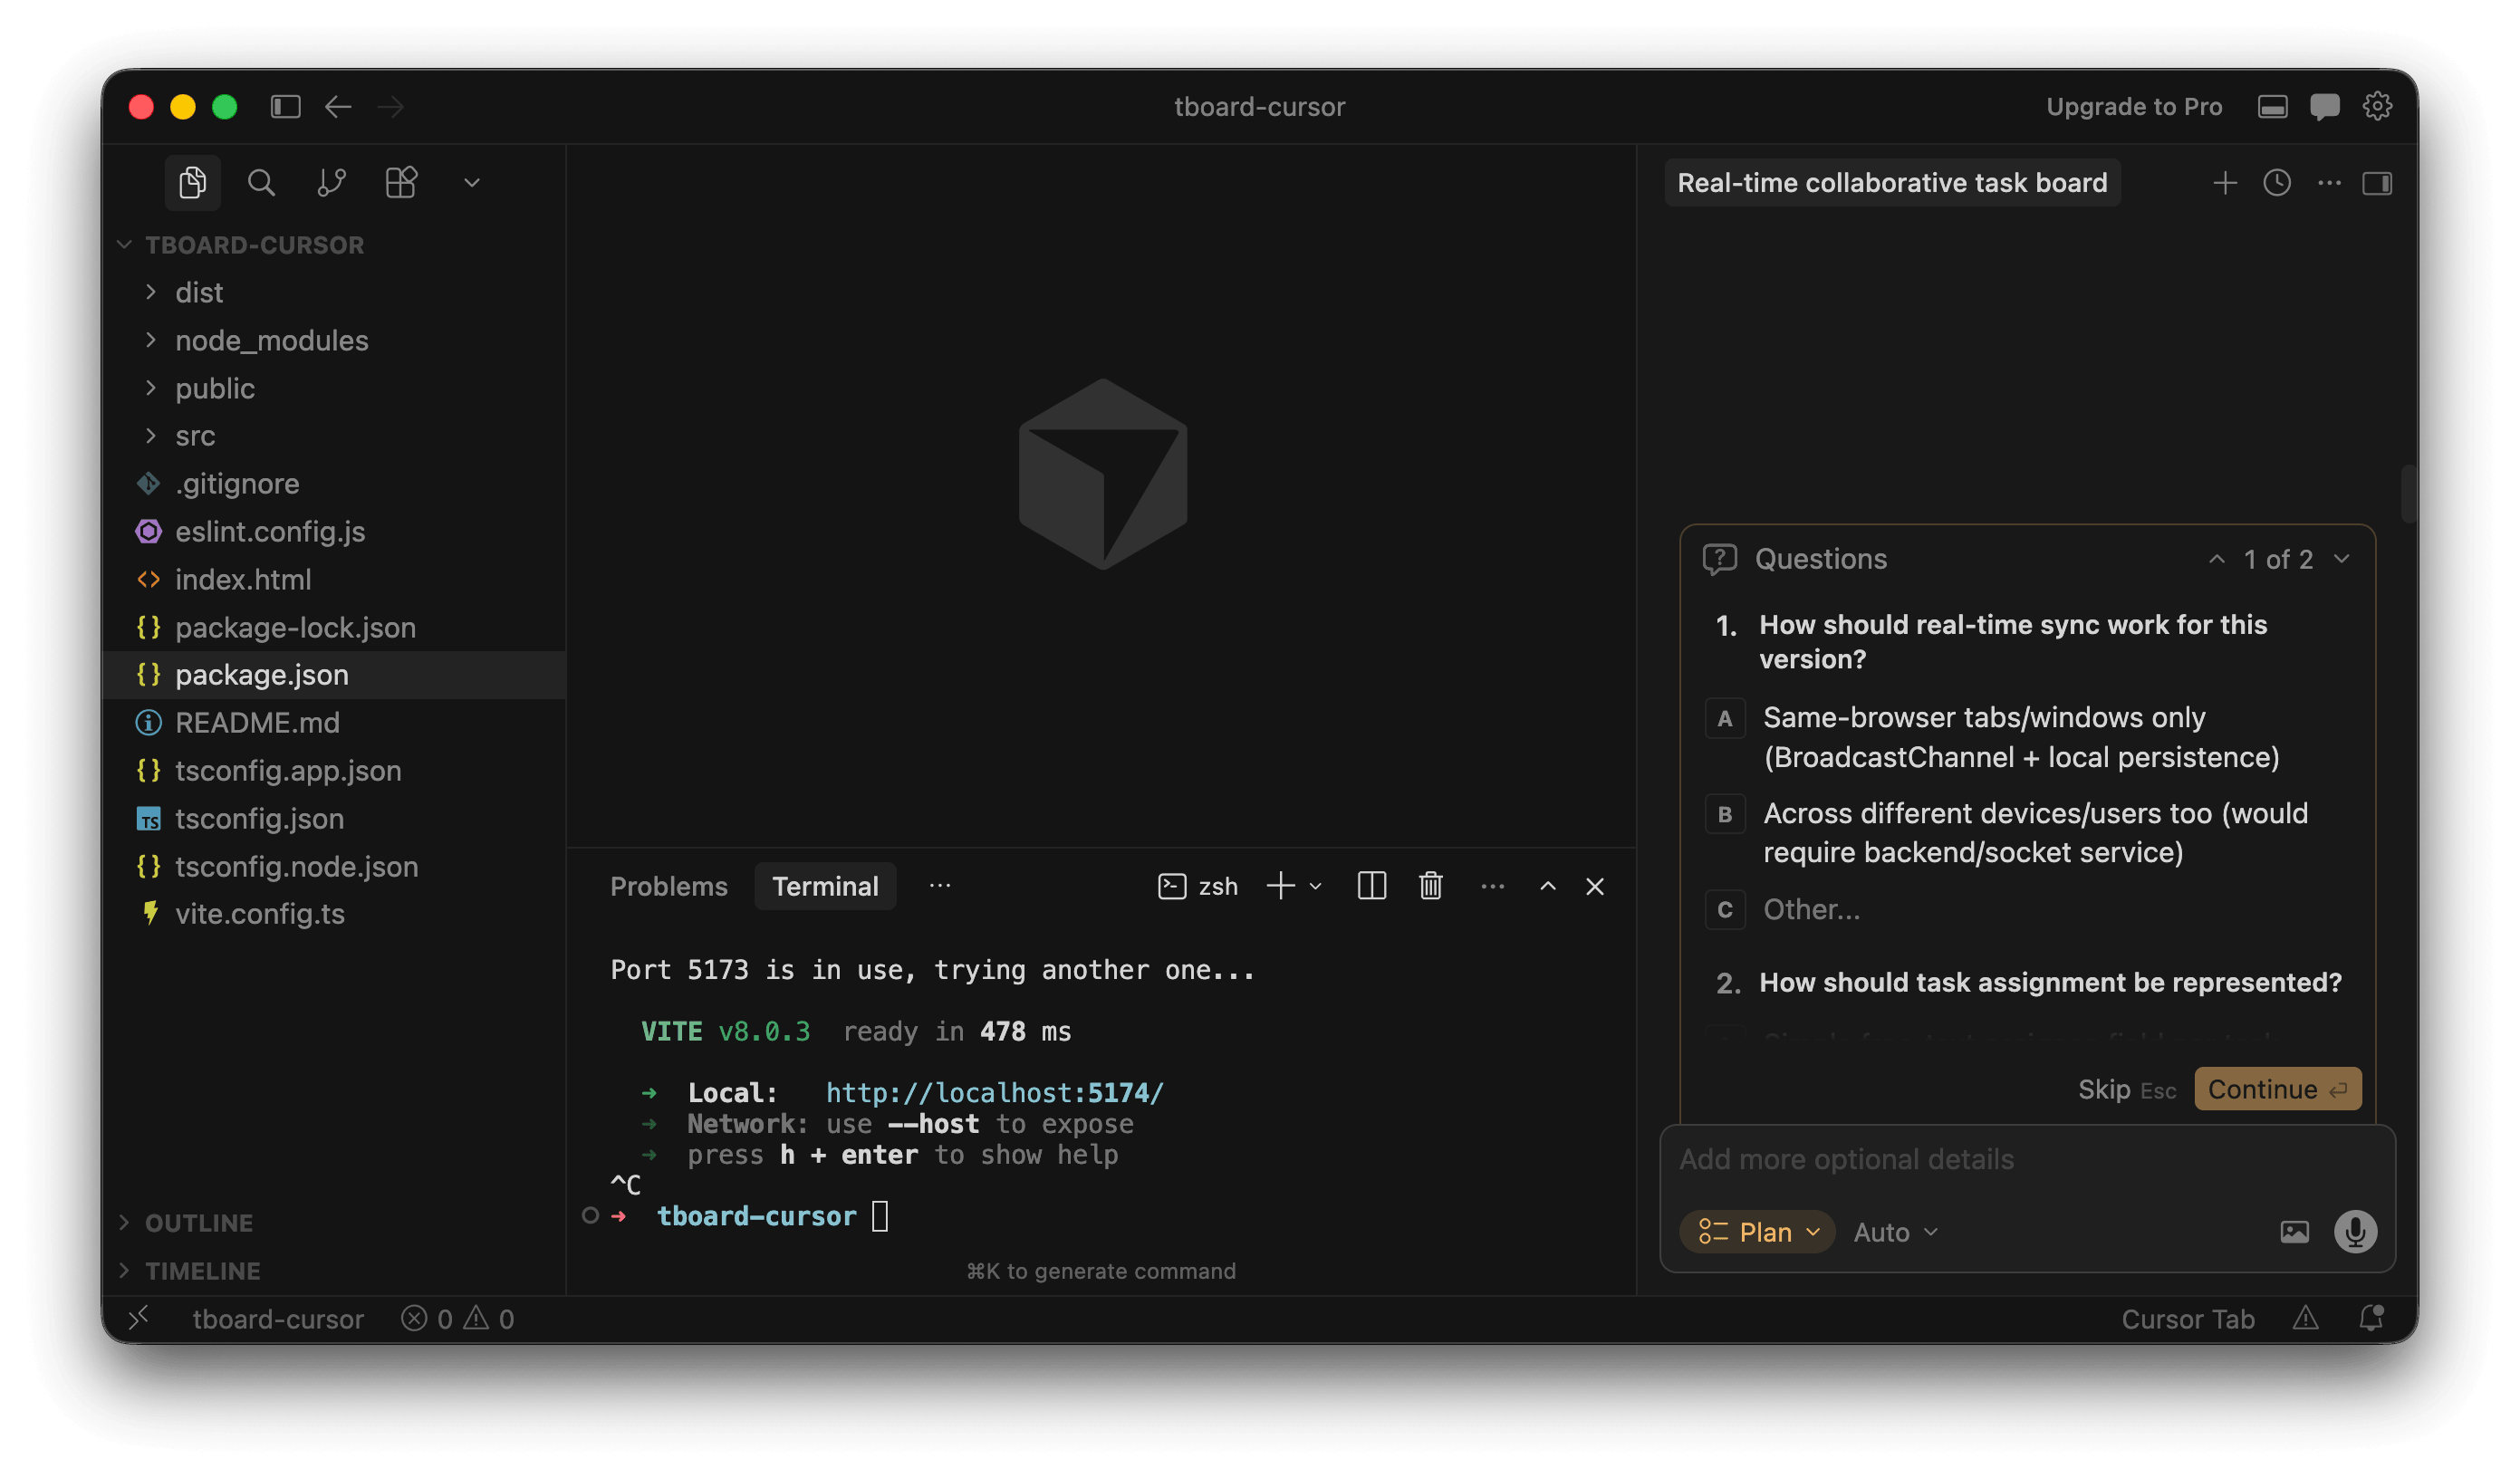This screenshot has height=1478, width=2520.
Task: Open the Explorer files view
Action: pos(192,183)
